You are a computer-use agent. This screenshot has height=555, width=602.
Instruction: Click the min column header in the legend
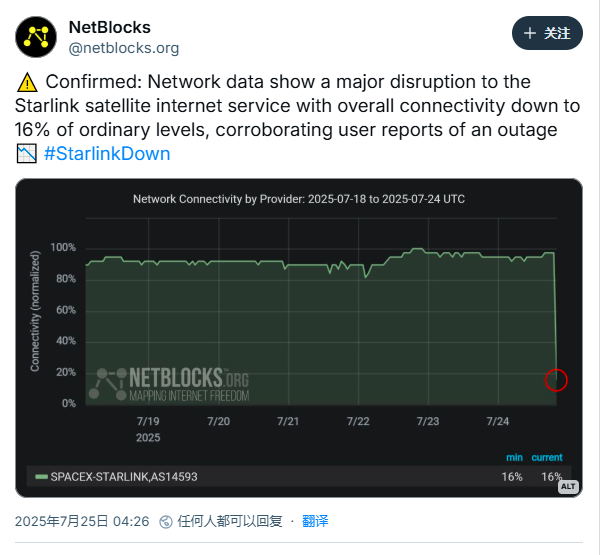(x=514, y=458)
